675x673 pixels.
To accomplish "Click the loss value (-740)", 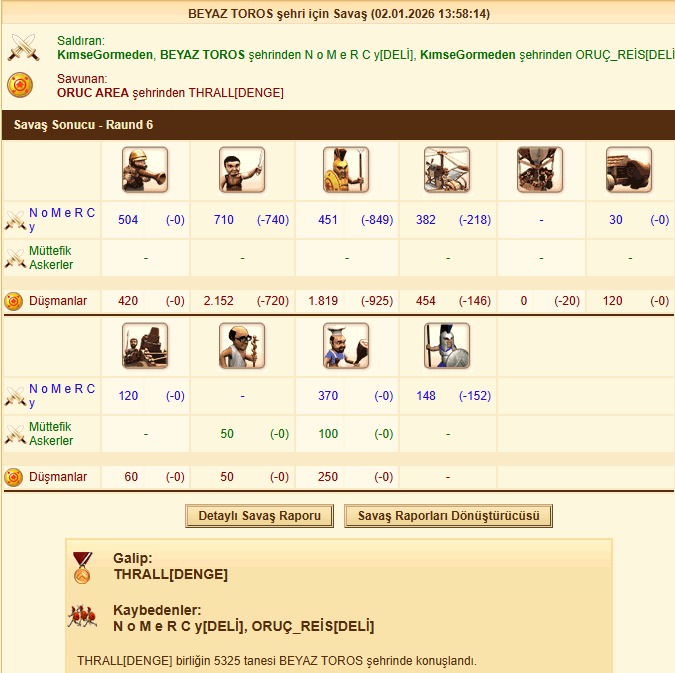I will point(273,220).
